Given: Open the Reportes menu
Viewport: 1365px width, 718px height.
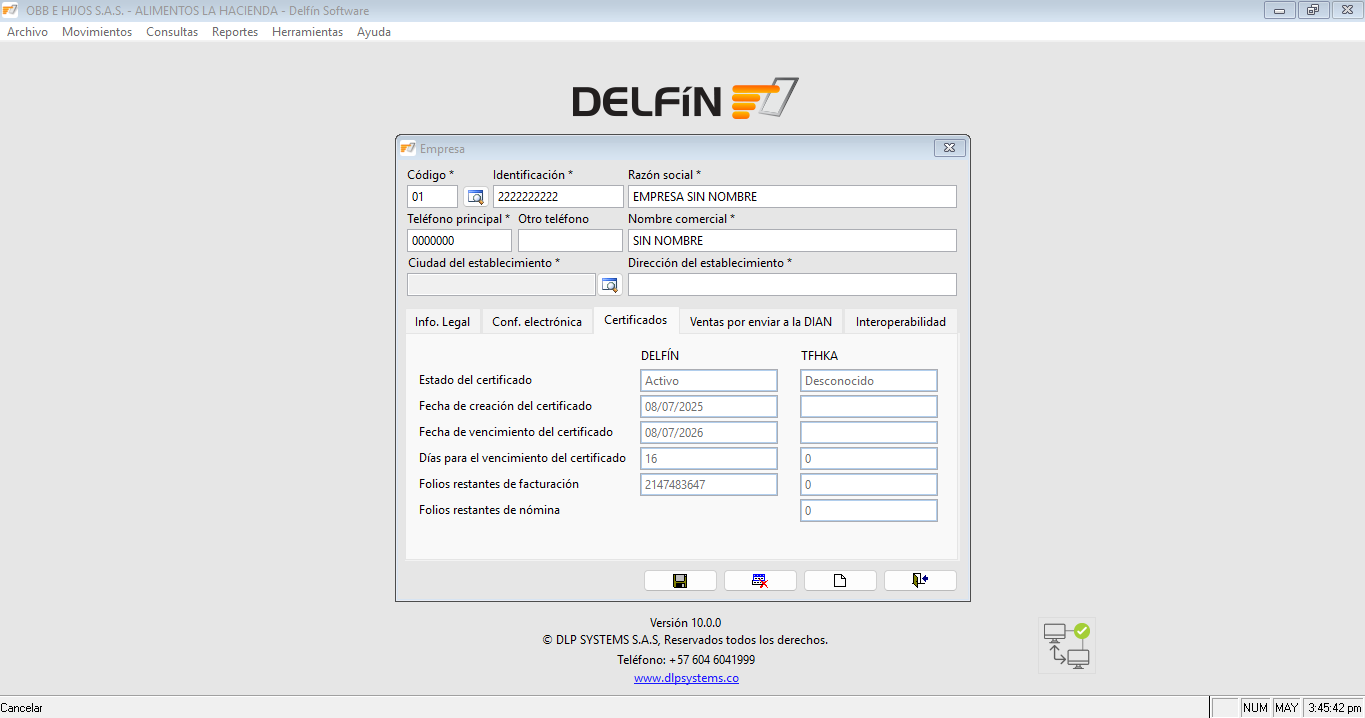Looking at the screenshot, I should coord(235,32).
